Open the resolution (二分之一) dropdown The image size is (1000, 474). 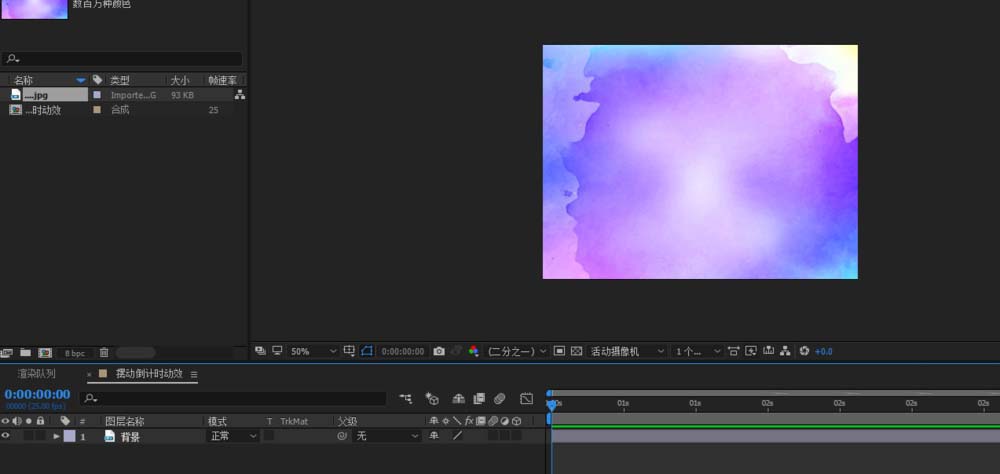click(517, 352)
